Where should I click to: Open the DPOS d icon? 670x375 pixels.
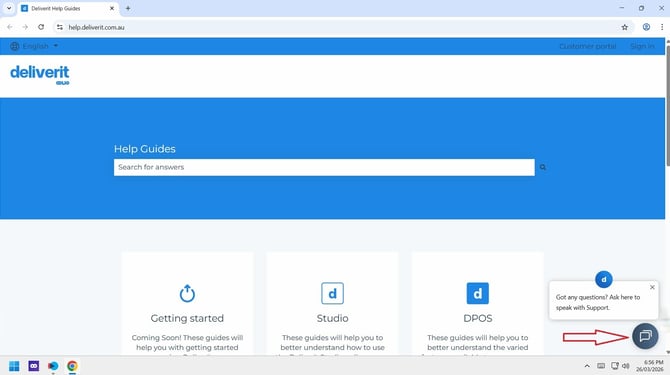pyautogui.click(x=478, y=293)
